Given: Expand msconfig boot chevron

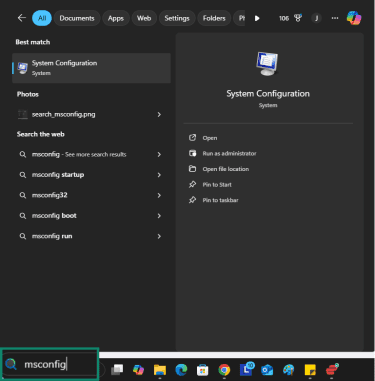Looking at the screenshot, I should coord(159,216).
